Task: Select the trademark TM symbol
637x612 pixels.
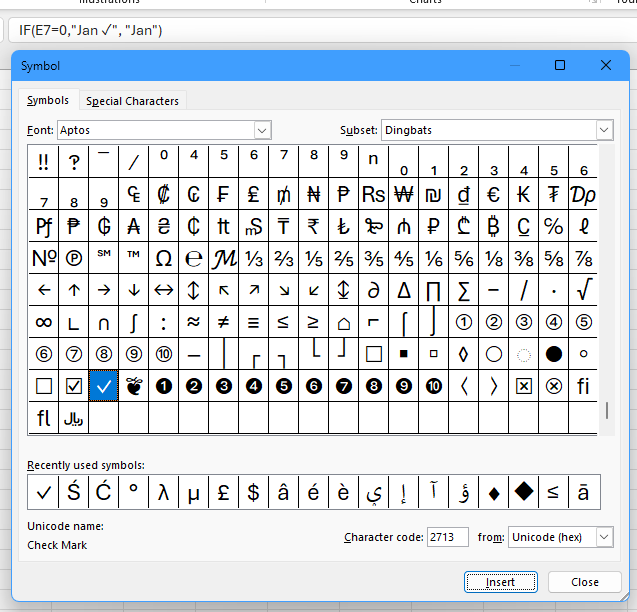Action: tap(134, 258)
